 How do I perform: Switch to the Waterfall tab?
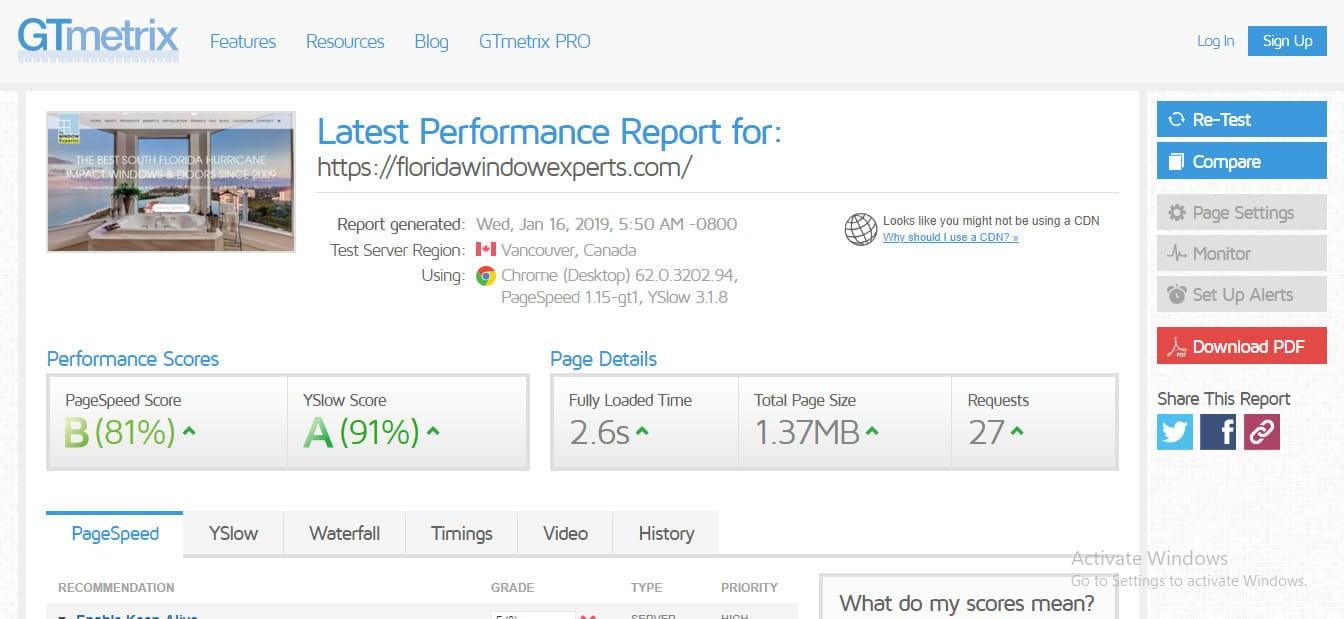[x=344, y=533]
